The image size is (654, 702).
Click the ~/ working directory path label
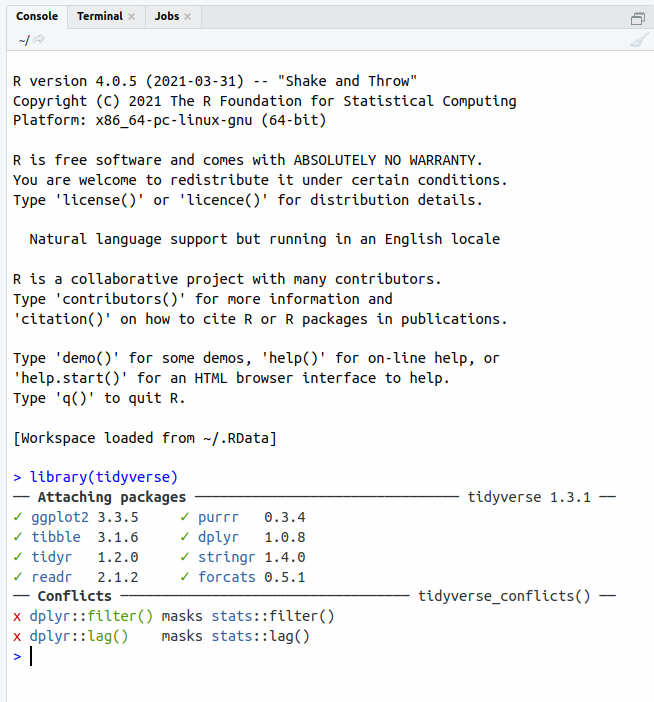24,40
